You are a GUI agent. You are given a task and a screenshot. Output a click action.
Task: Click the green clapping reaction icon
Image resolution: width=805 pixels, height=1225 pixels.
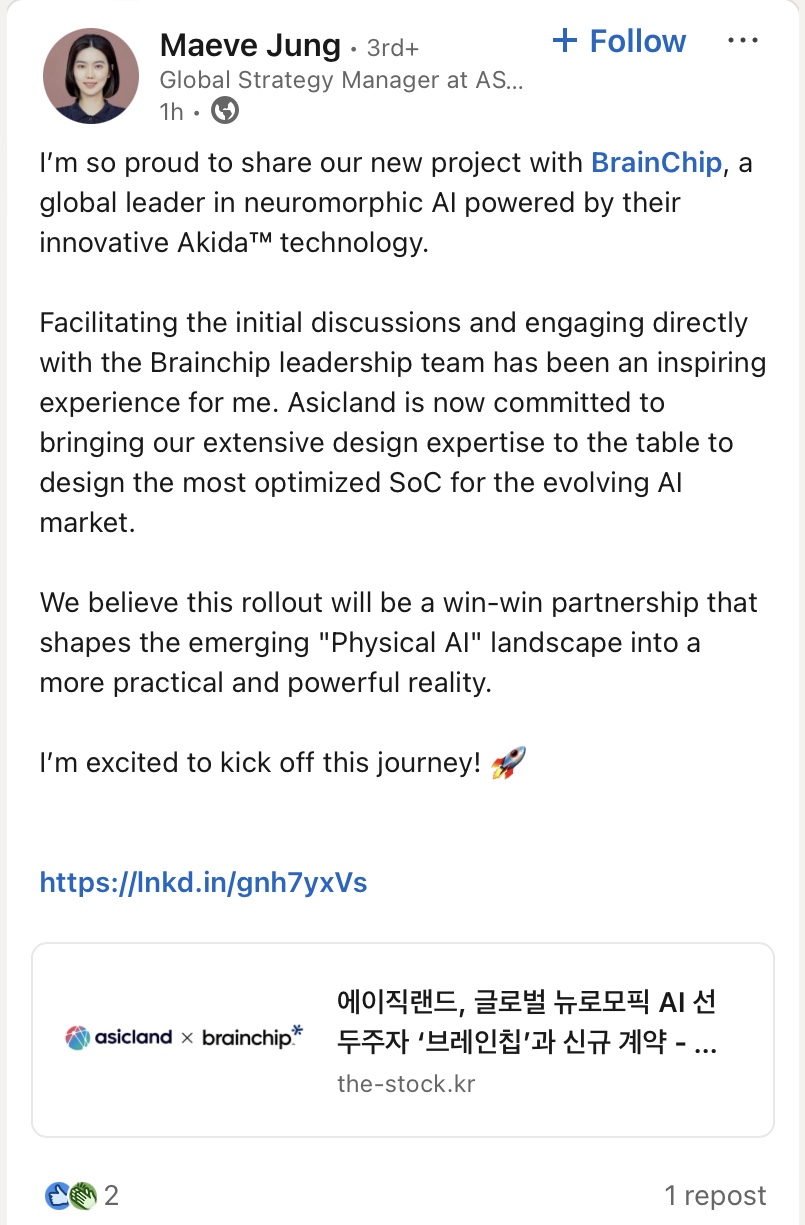[x=83, y=1195]
